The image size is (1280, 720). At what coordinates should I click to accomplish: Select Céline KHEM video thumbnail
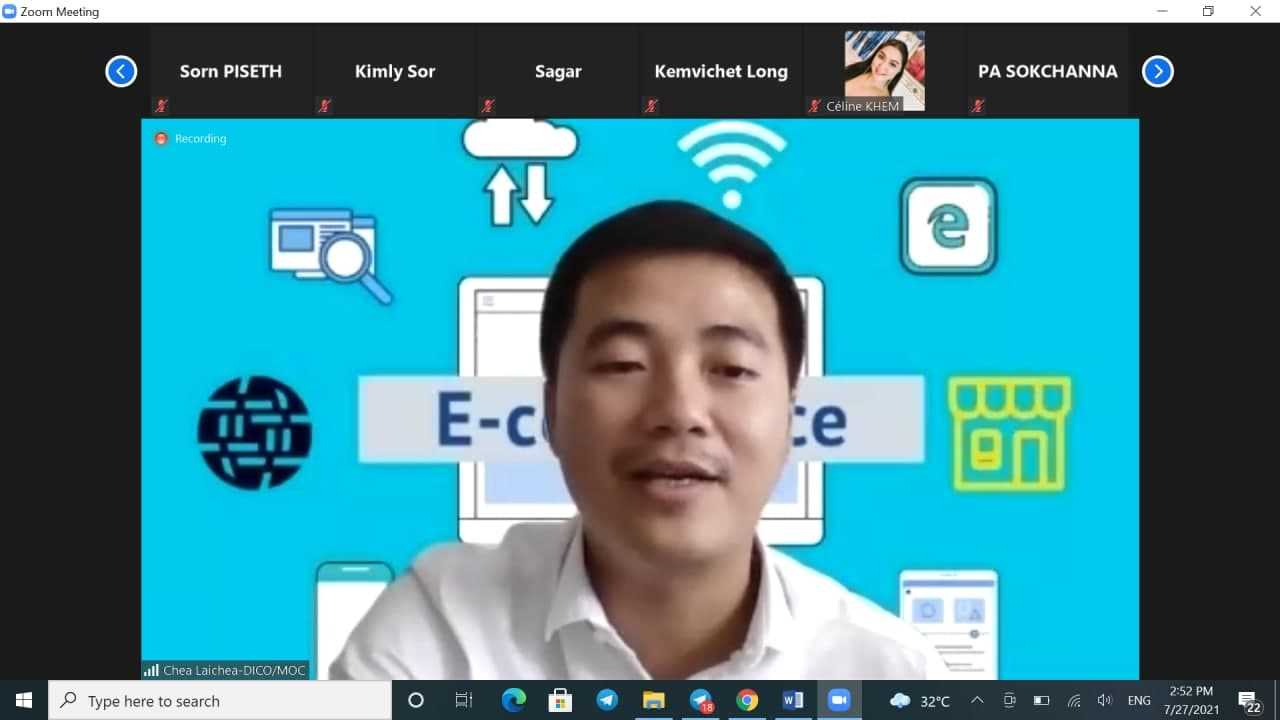884,70
